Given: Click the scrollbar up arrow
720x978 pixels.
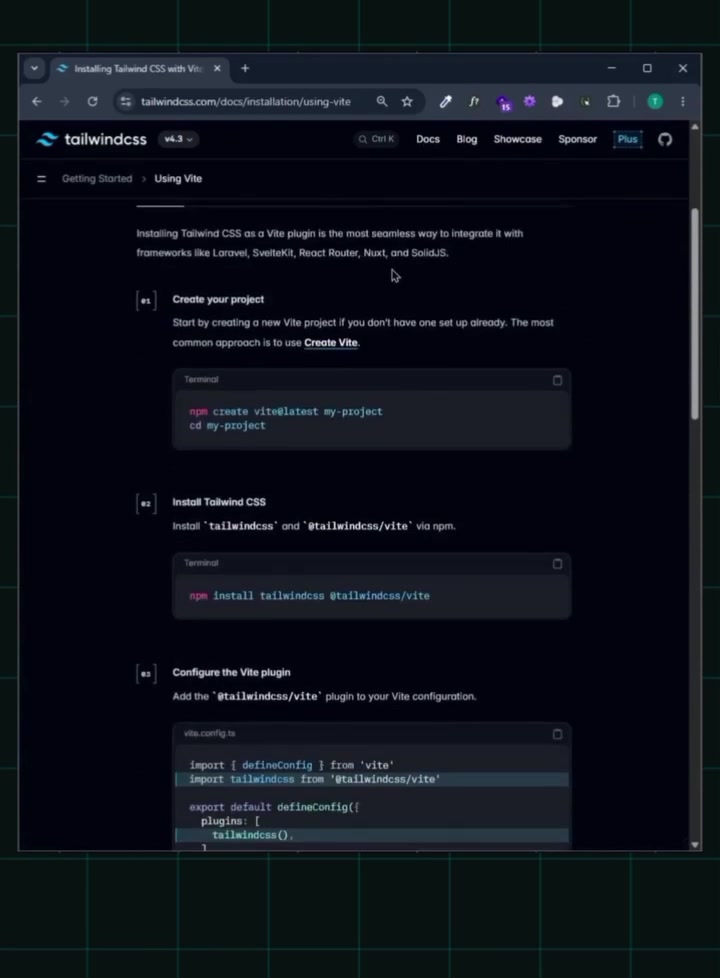Looking at the screenshot, I should 694,127.
